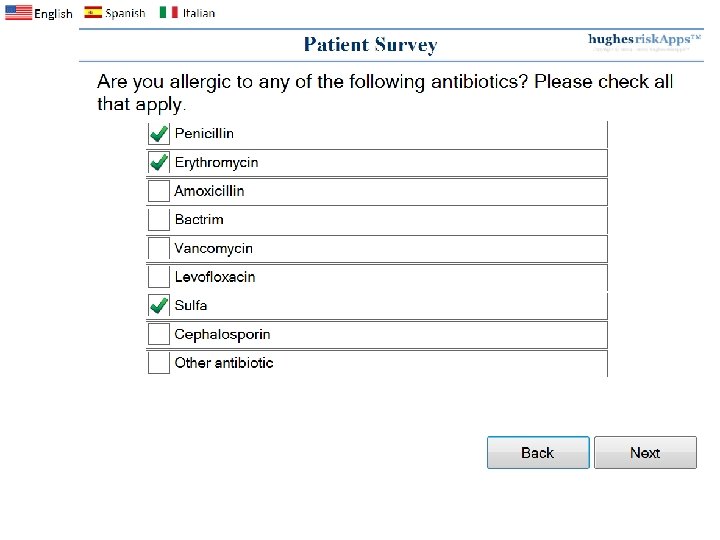
Task: Click the Italian flag icon
Action: pos(169,13)
